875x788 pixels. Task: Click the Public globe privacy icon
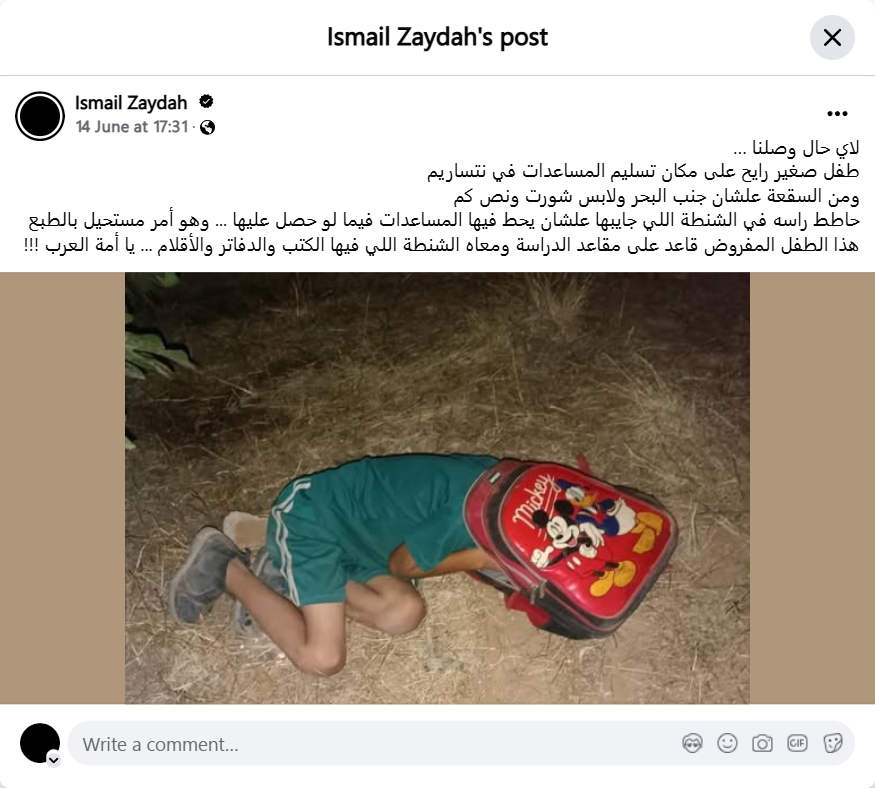tap(208, 127)
